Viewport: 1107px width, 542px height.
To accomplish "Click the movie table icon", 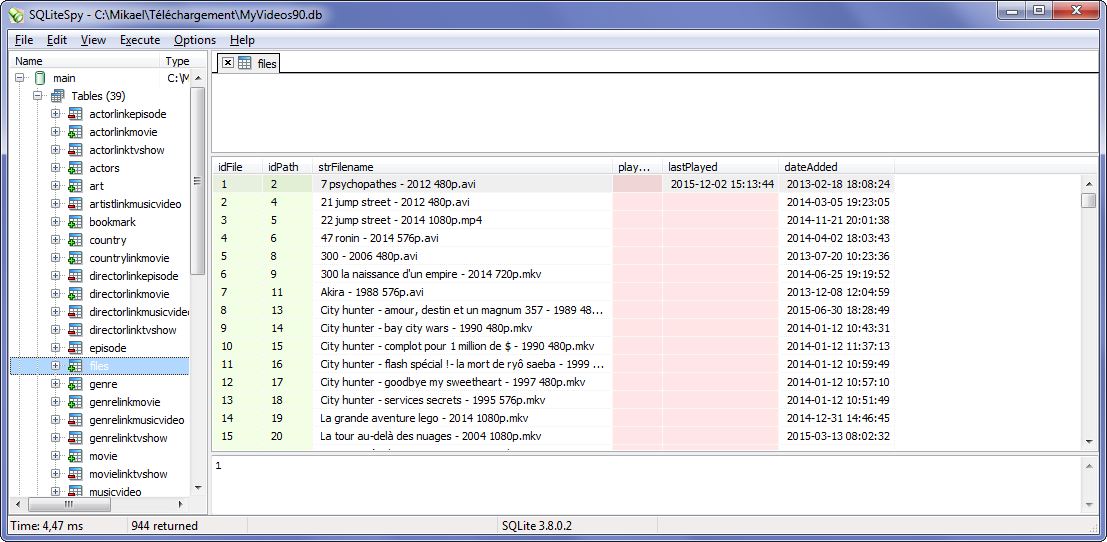I will (75, 456).
